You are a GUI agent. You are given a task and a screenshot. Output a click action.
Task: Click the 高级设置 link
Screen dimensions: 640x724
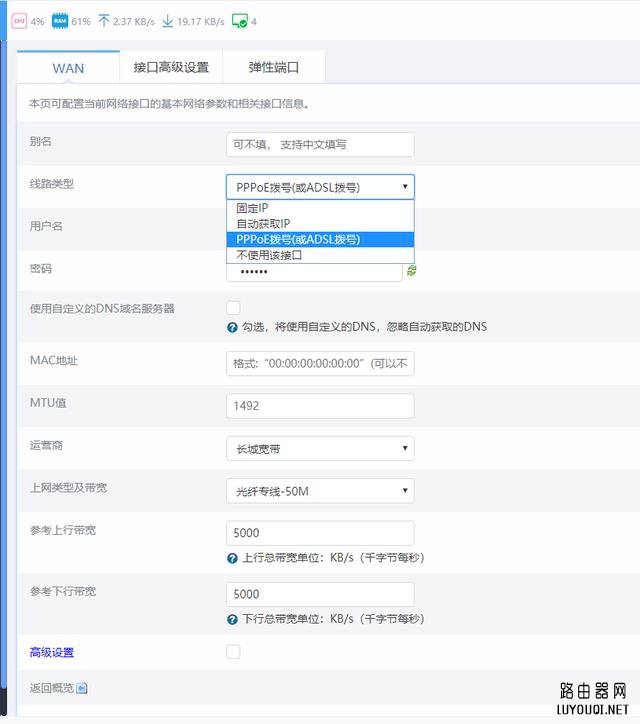(52, 653)
